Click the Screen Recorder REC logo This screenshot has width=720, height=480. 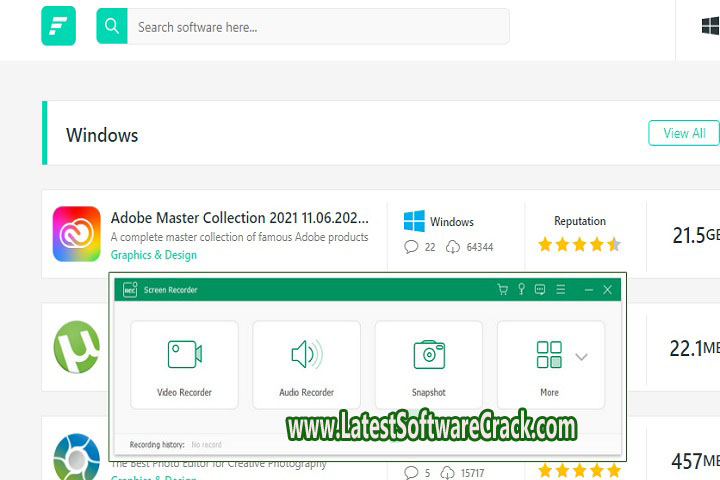click(129, 290)
